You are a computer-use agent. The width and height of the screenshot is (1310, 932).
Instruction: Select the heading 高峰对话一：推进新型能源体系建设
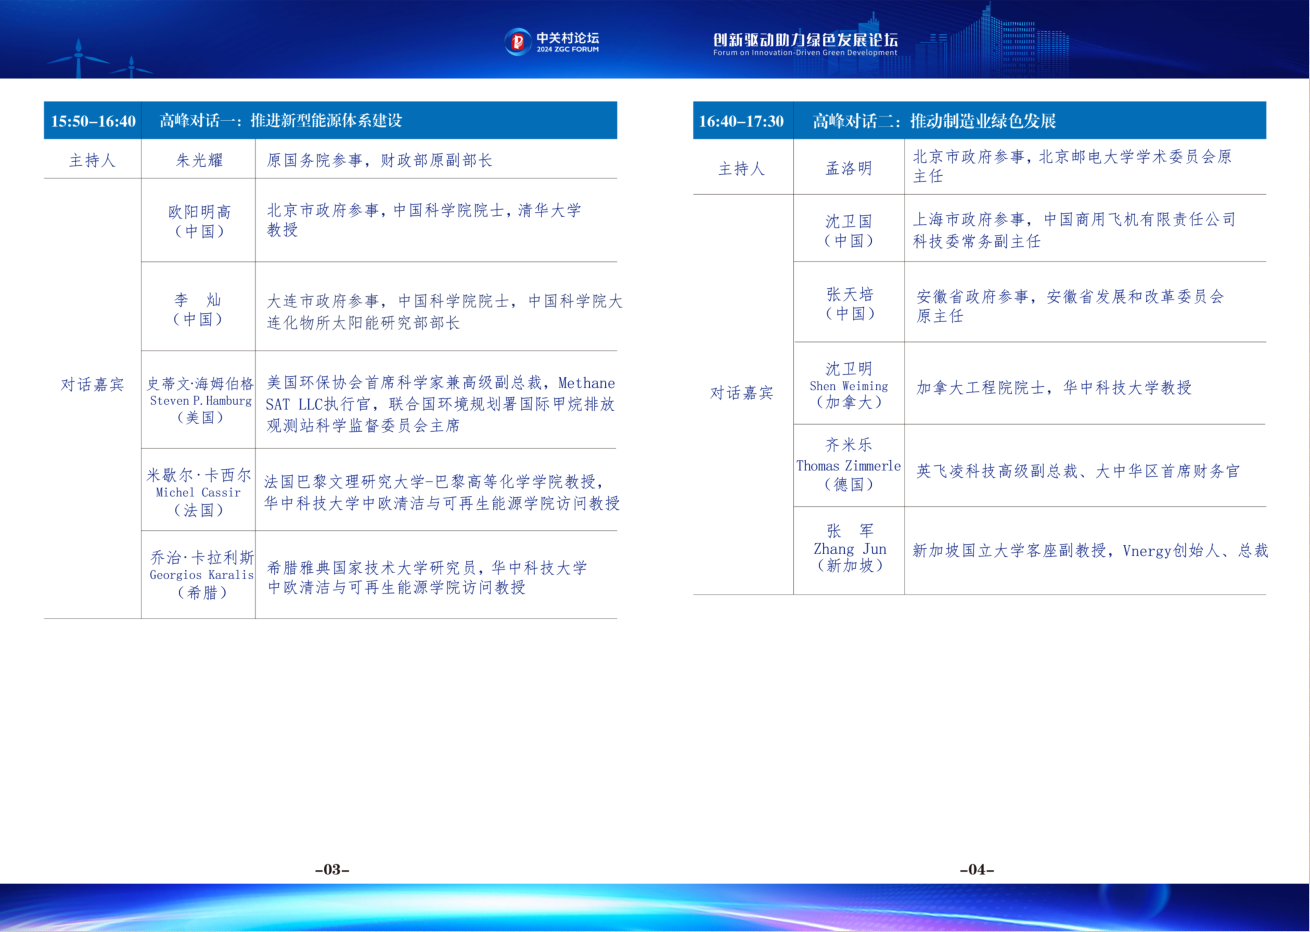point(281,121)
